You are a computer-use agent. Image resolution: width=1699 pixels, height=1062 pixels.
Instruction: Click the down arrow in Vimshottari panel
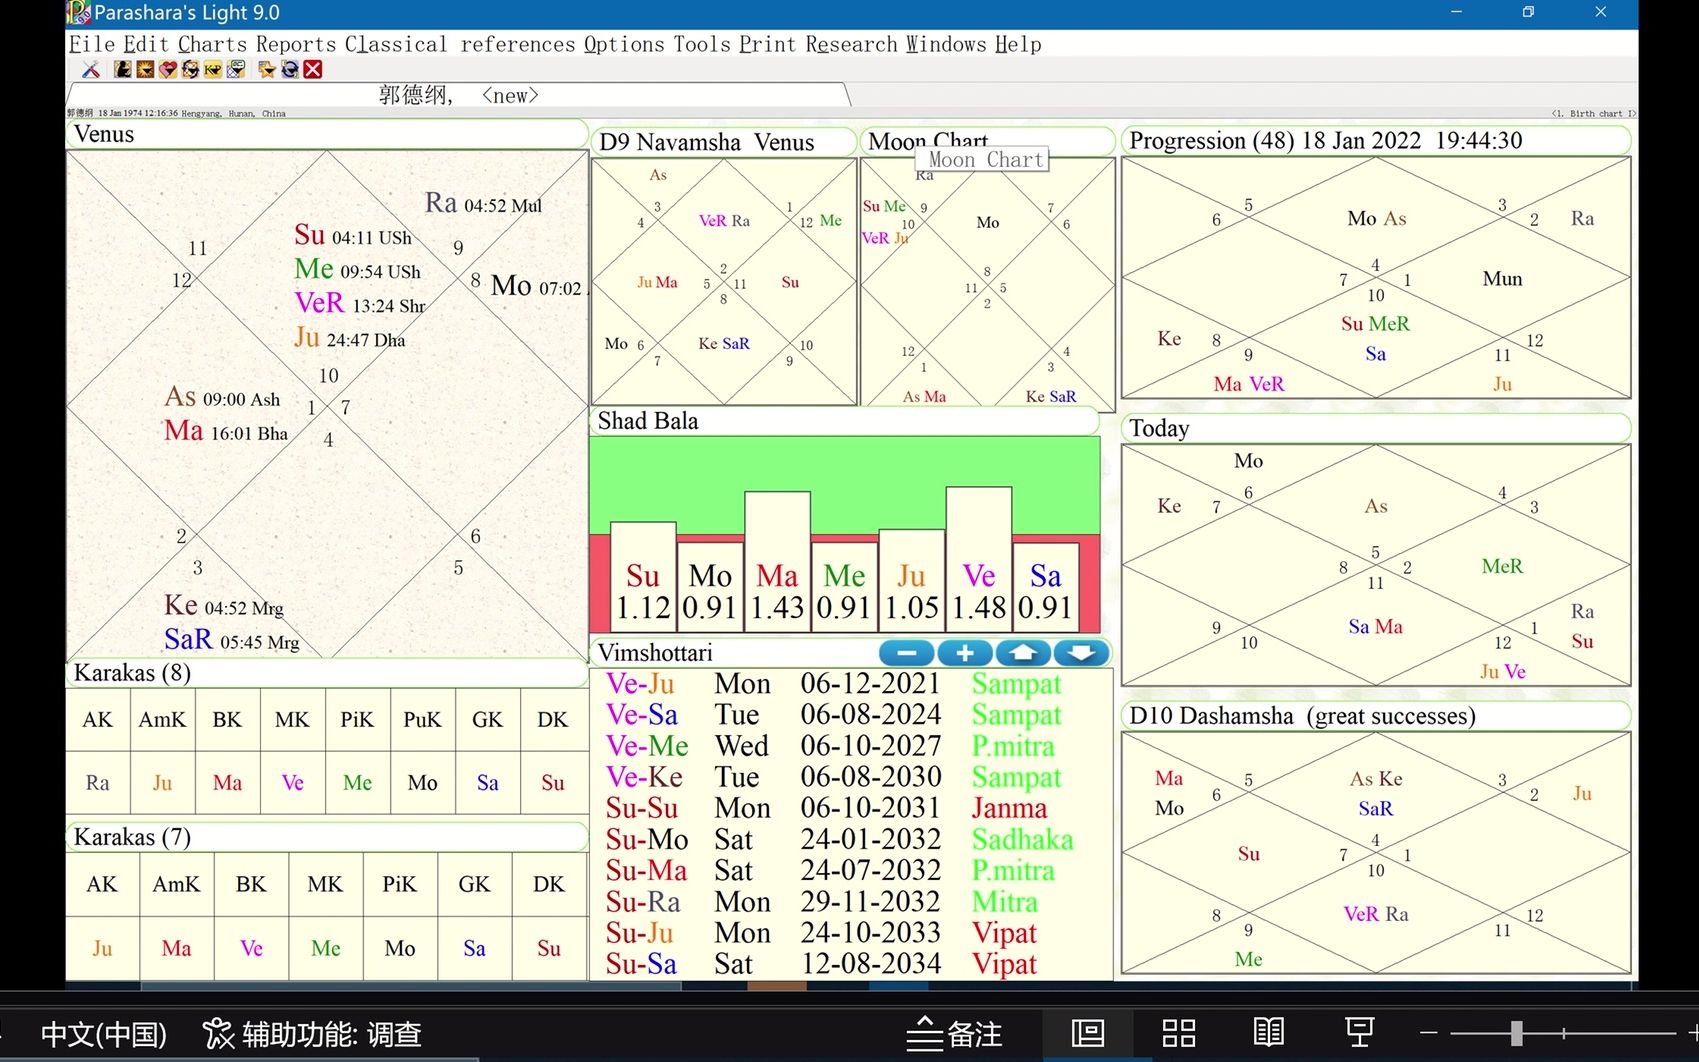[1082, 653]
